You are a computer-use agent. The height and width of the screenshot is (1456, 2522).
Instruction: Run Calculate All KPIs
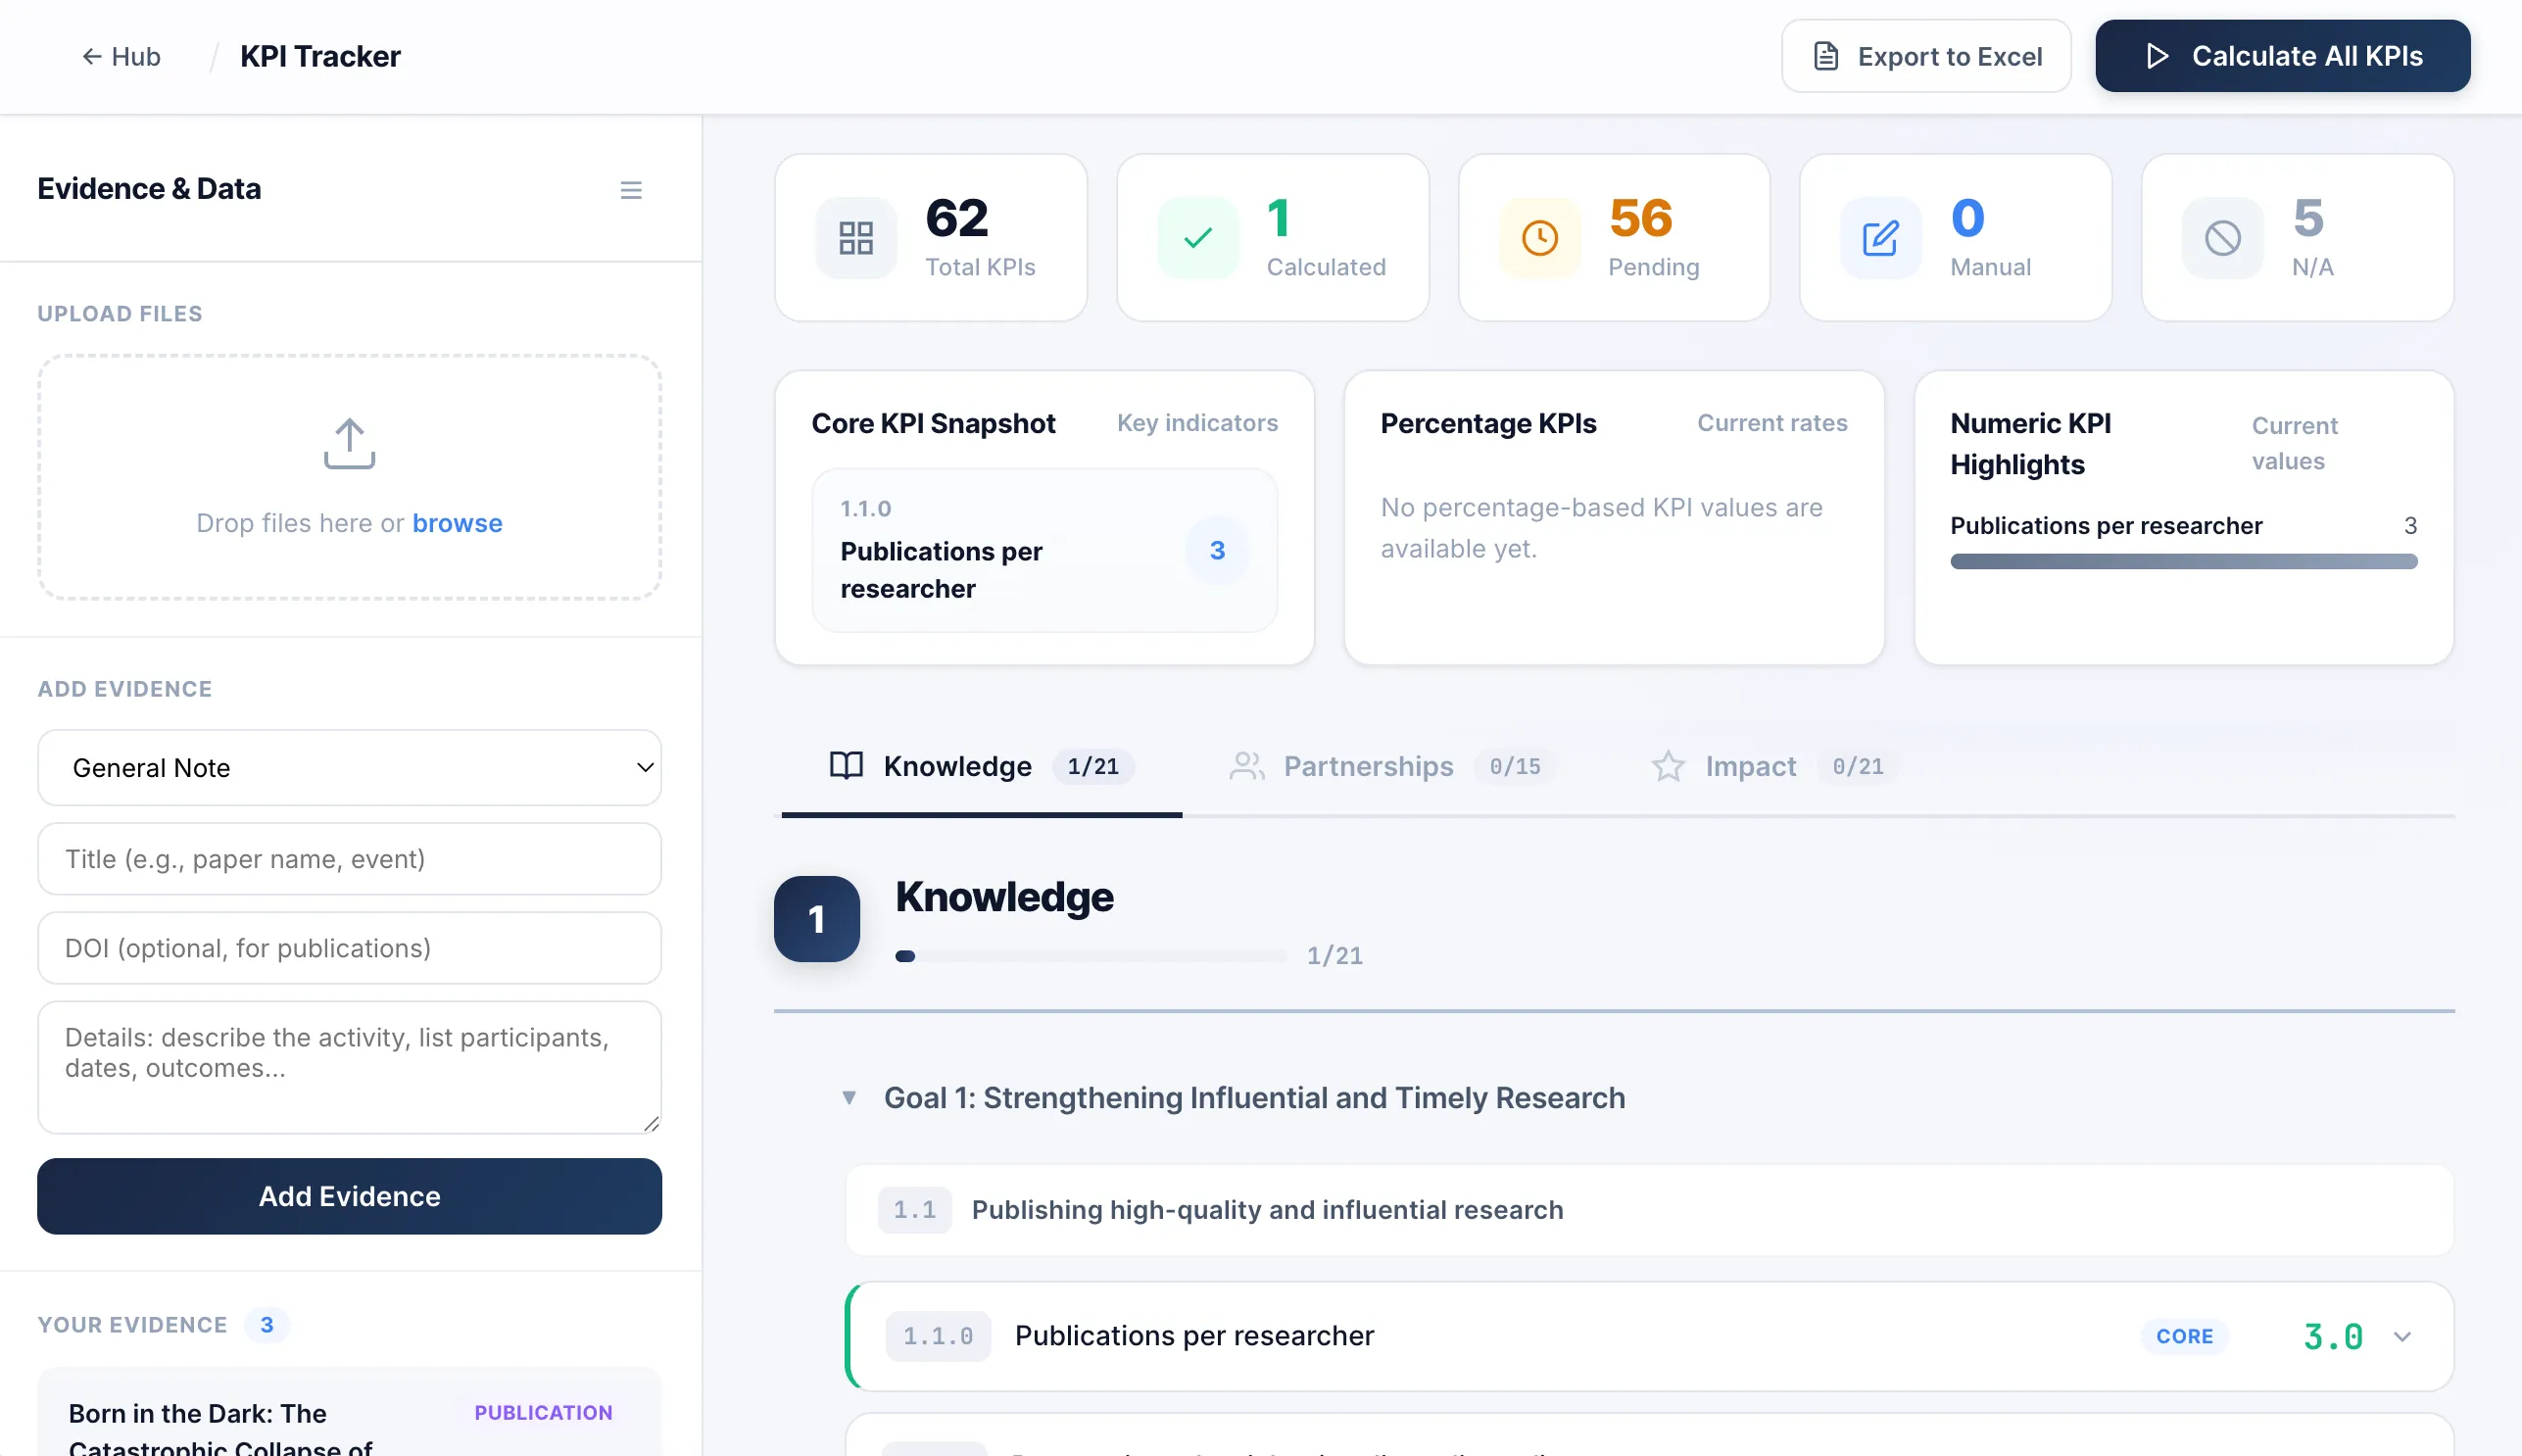click(2282, 57)
